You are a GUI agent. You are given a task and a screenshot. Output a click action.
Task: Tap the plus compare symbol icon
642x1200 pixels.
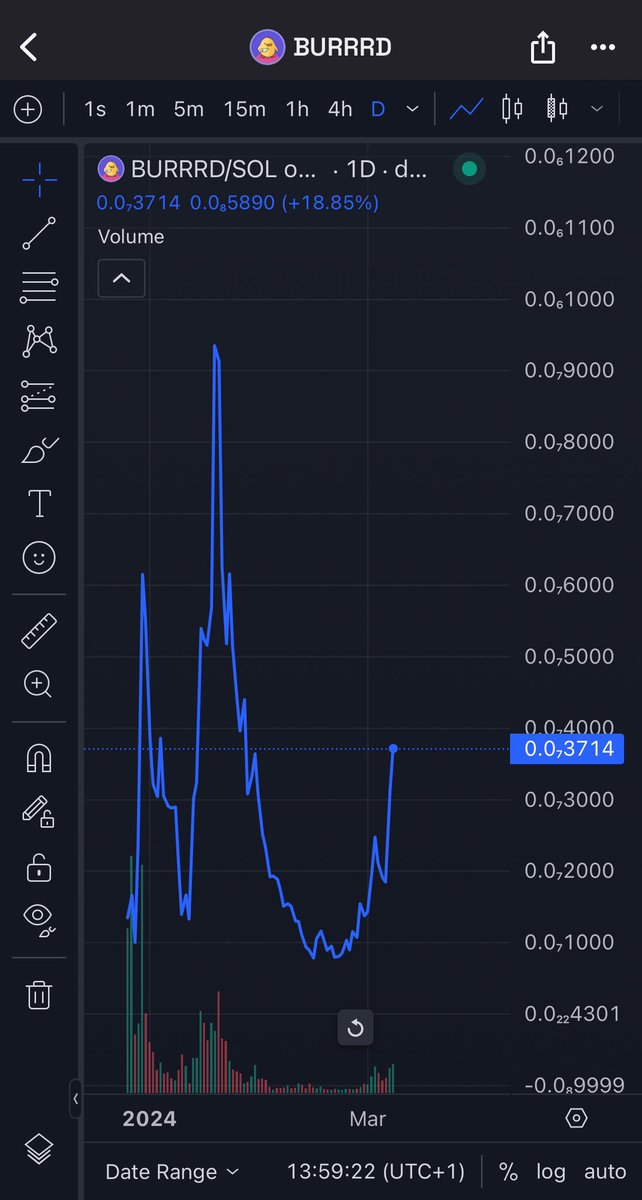[x=28, y=109]
